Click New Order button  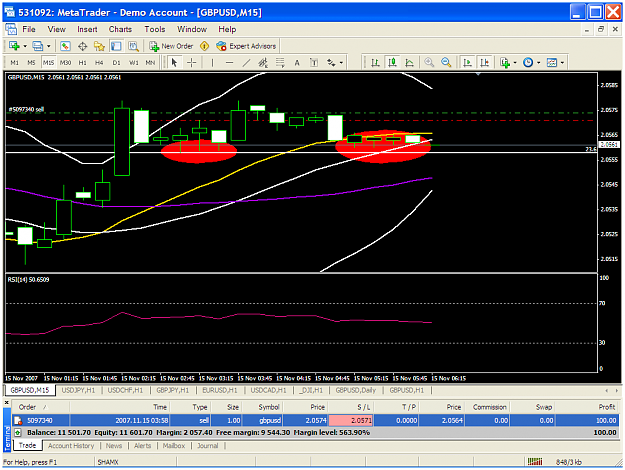pos(171,46)
